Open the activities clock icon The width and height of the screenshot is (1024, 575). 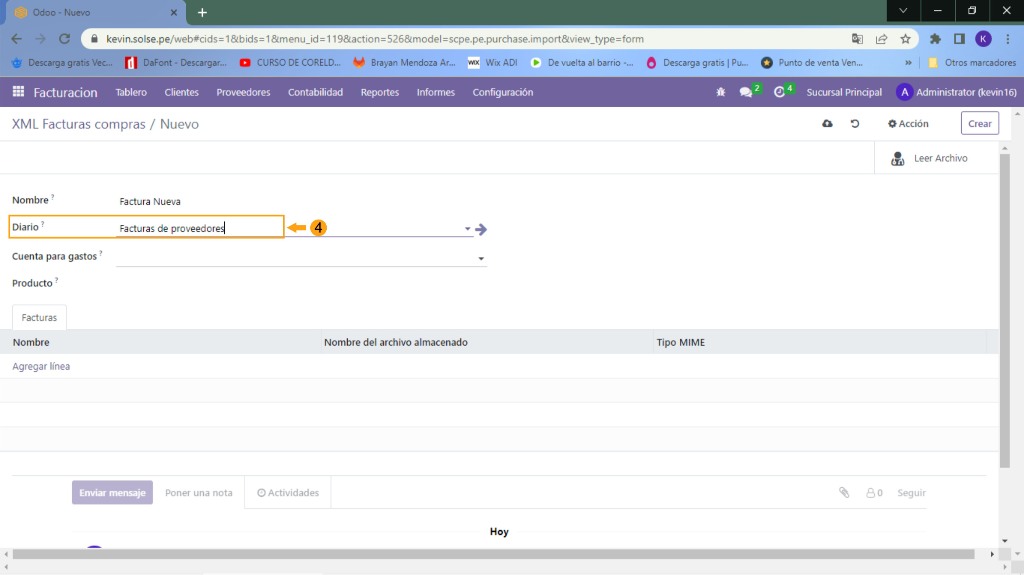tap(780, 92)
